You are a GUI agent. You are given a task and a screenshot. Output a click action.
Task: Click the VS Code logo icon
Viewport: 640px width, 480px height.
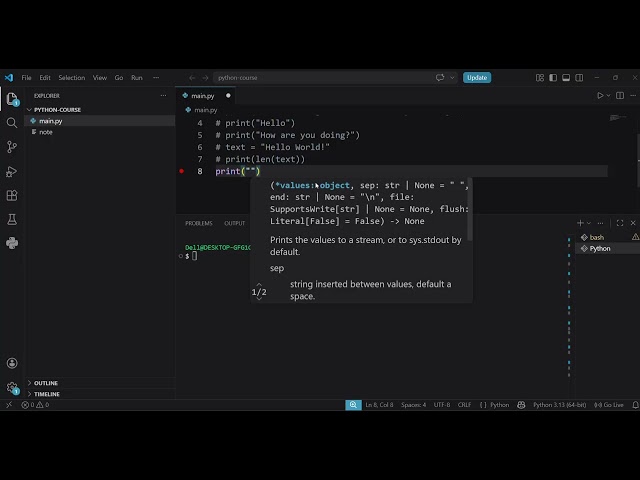pyautogui.click(x=9, y=78)
